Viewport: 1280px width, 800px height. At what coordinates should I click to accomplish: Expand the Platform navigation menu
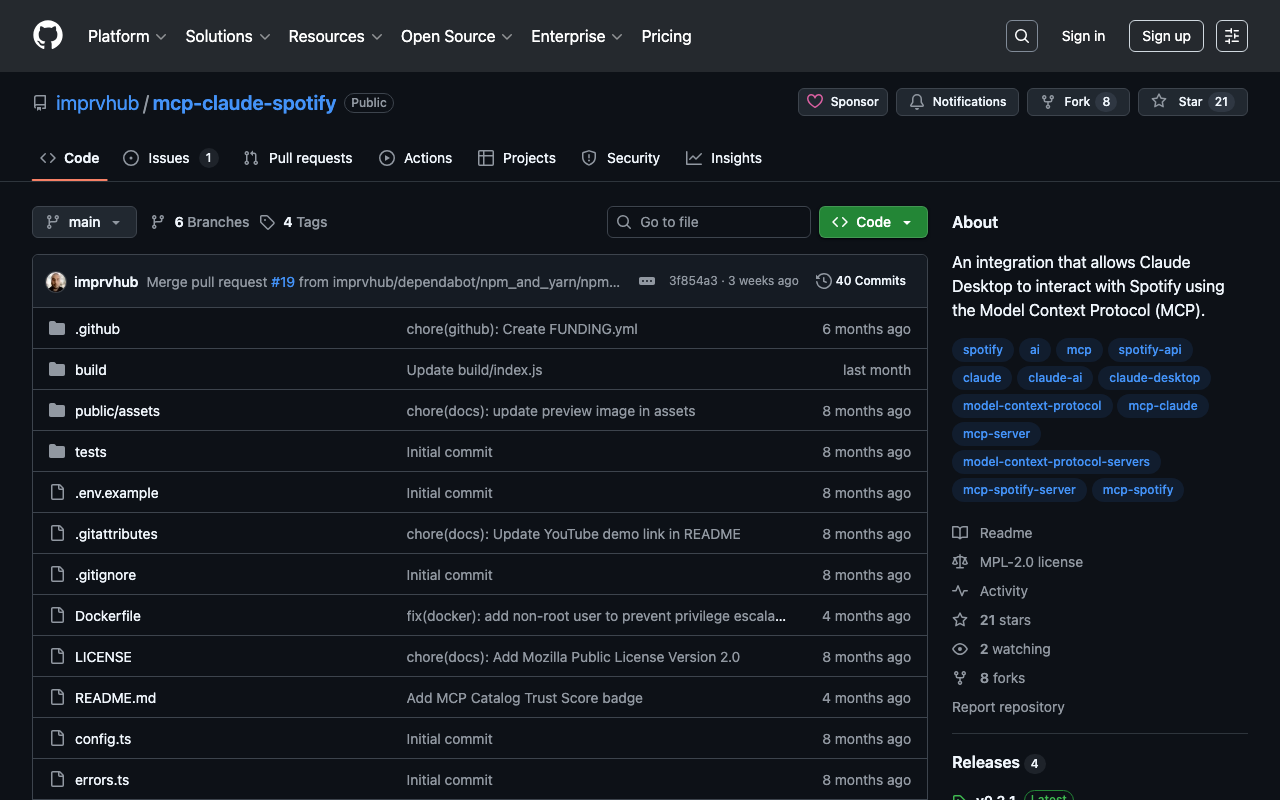click(126, 36)
